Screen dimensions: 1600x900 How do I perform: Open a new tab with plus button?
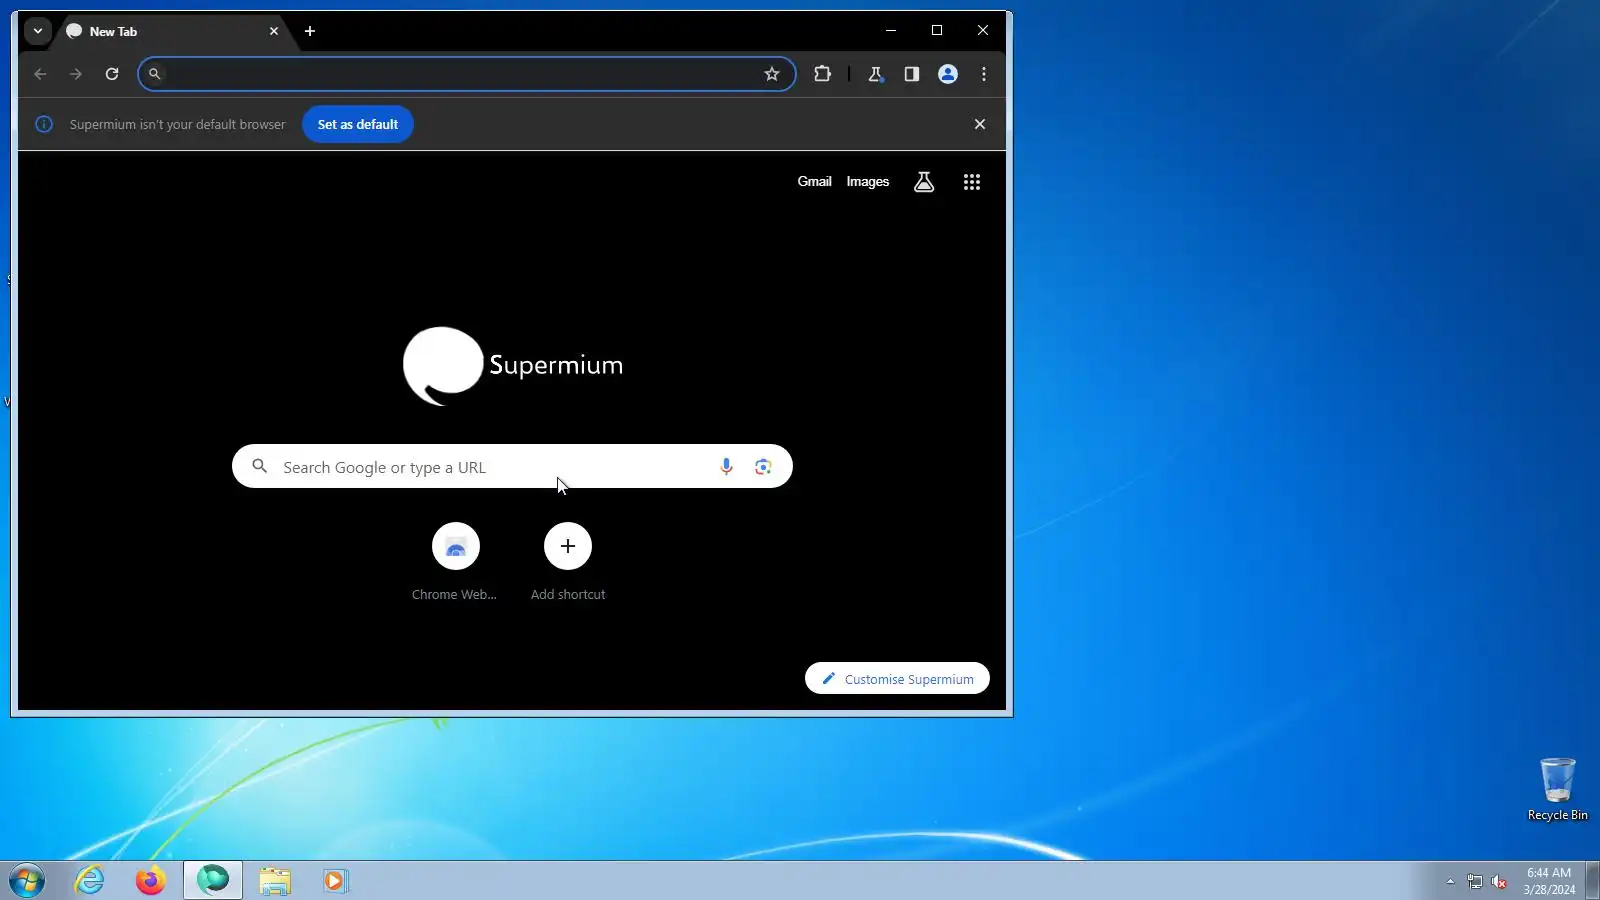point(310,31)
